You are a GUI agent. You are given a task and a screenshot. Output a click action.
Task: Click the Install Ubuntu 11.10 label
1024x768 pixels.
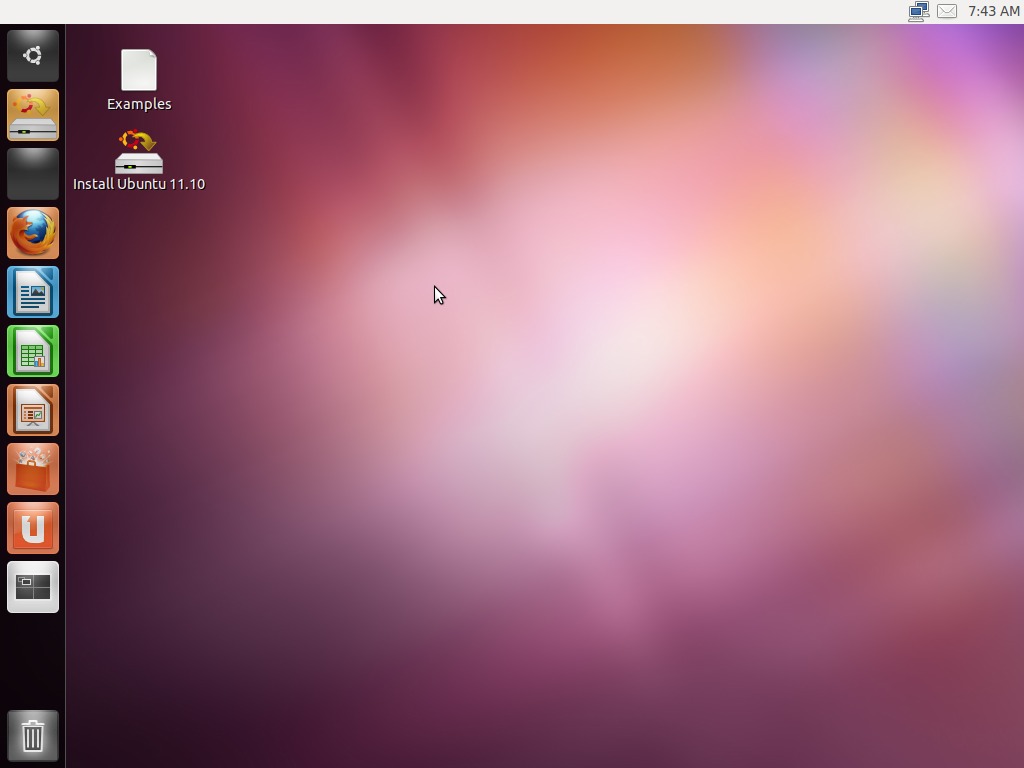139,184
